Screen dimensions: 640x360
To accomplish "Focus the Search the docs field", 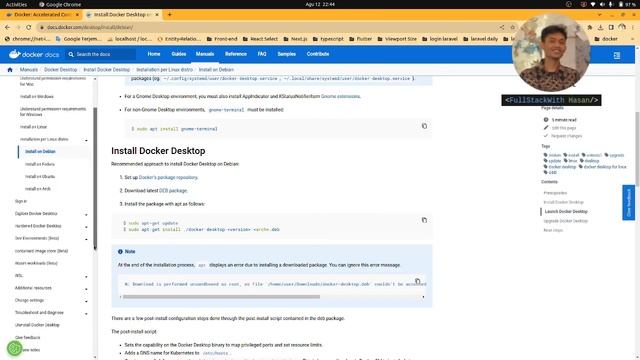I will [101, 54].
